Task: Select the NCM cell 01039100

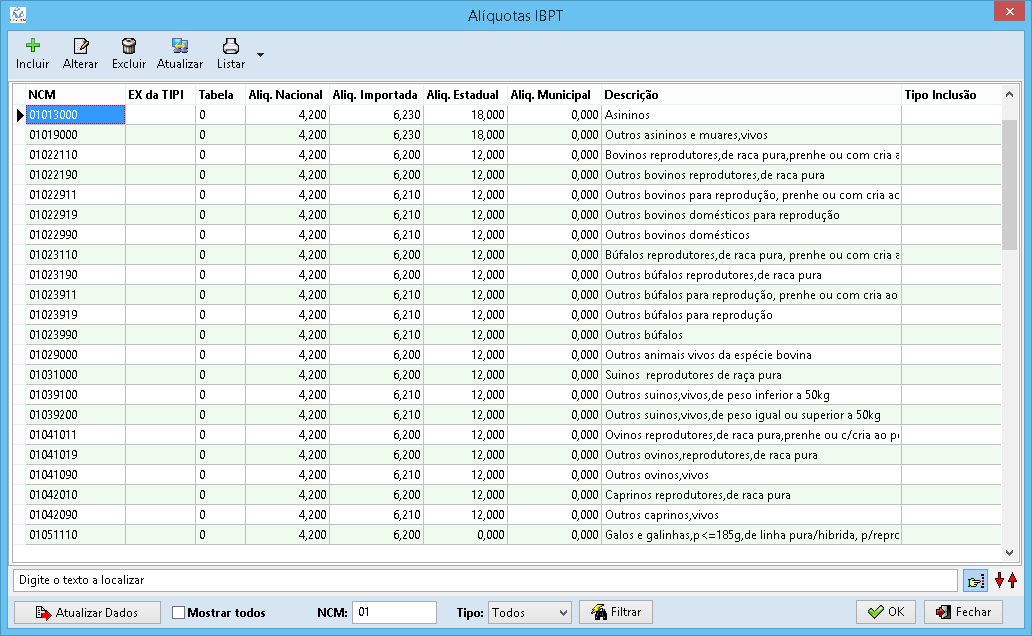Action: (x=75, y=395)
